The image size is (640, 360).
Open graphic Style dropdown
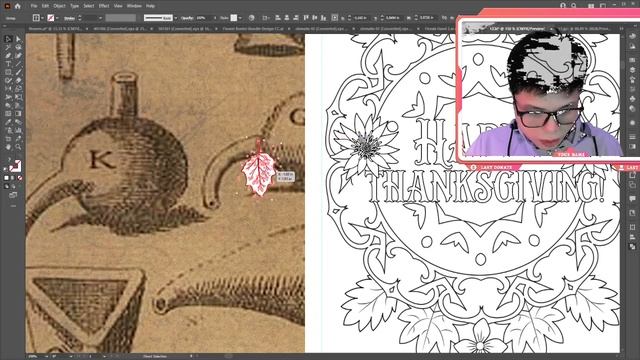click(x=240, y=18)
